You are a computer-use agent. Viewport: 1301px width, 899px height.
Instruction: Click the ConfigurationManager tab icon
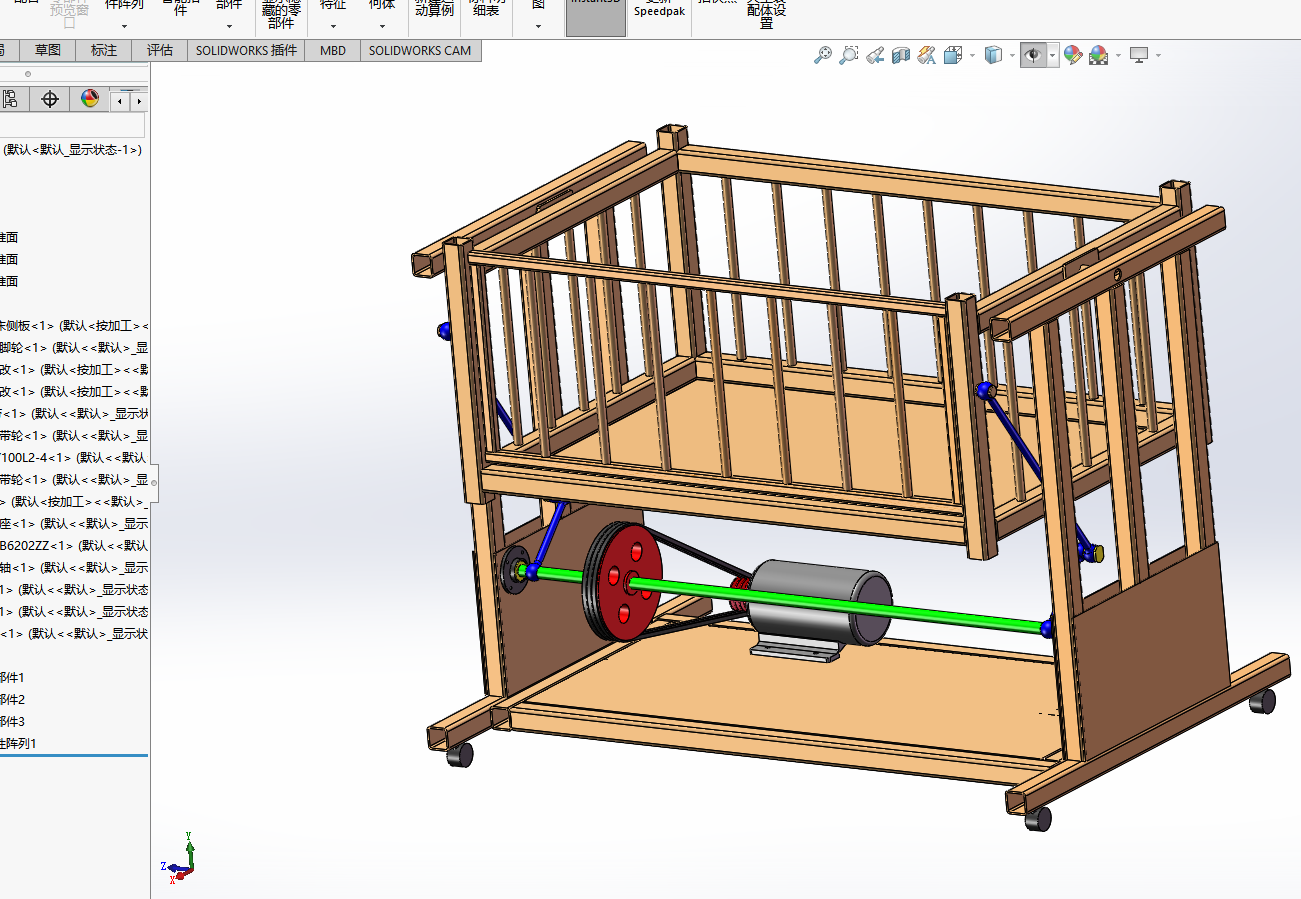pos(10,99)
